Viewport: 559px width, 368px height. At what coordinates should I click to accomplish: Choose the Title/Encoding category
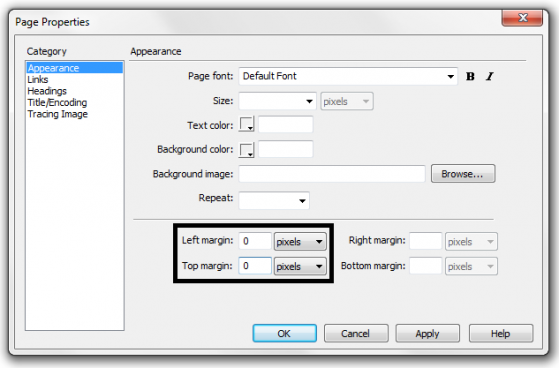tap(57, 102)
